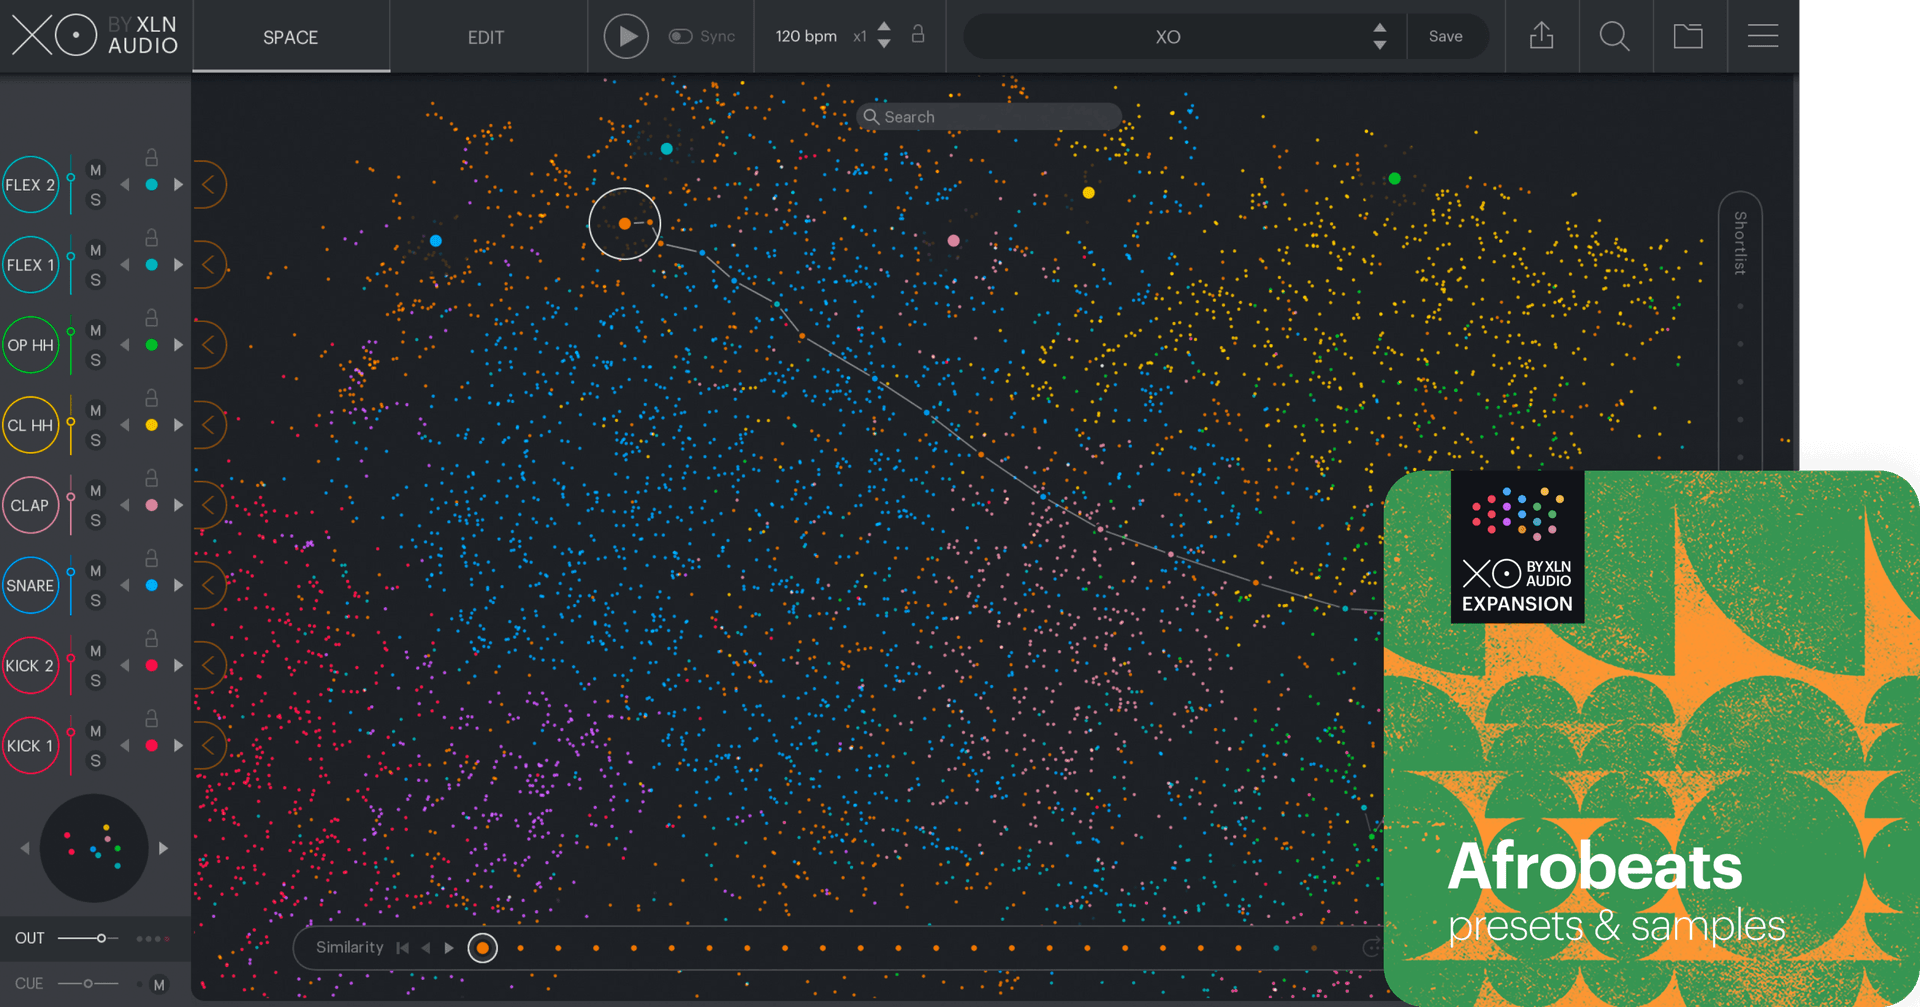
Task: Select the OP HH channel pad
Action: (30, 345)
